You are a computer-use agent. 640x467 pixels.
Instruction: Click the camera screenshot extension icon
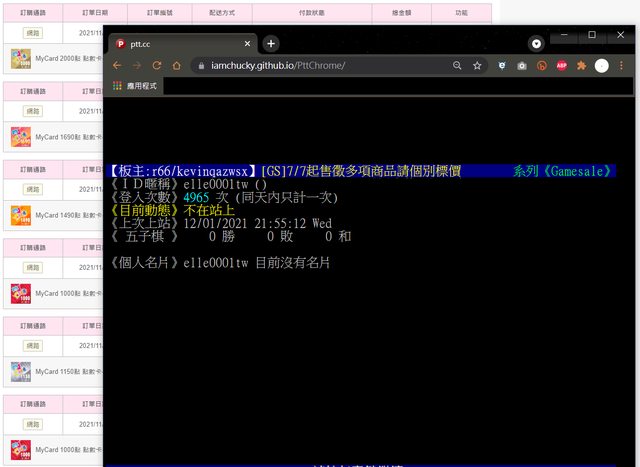coord(521,65)
